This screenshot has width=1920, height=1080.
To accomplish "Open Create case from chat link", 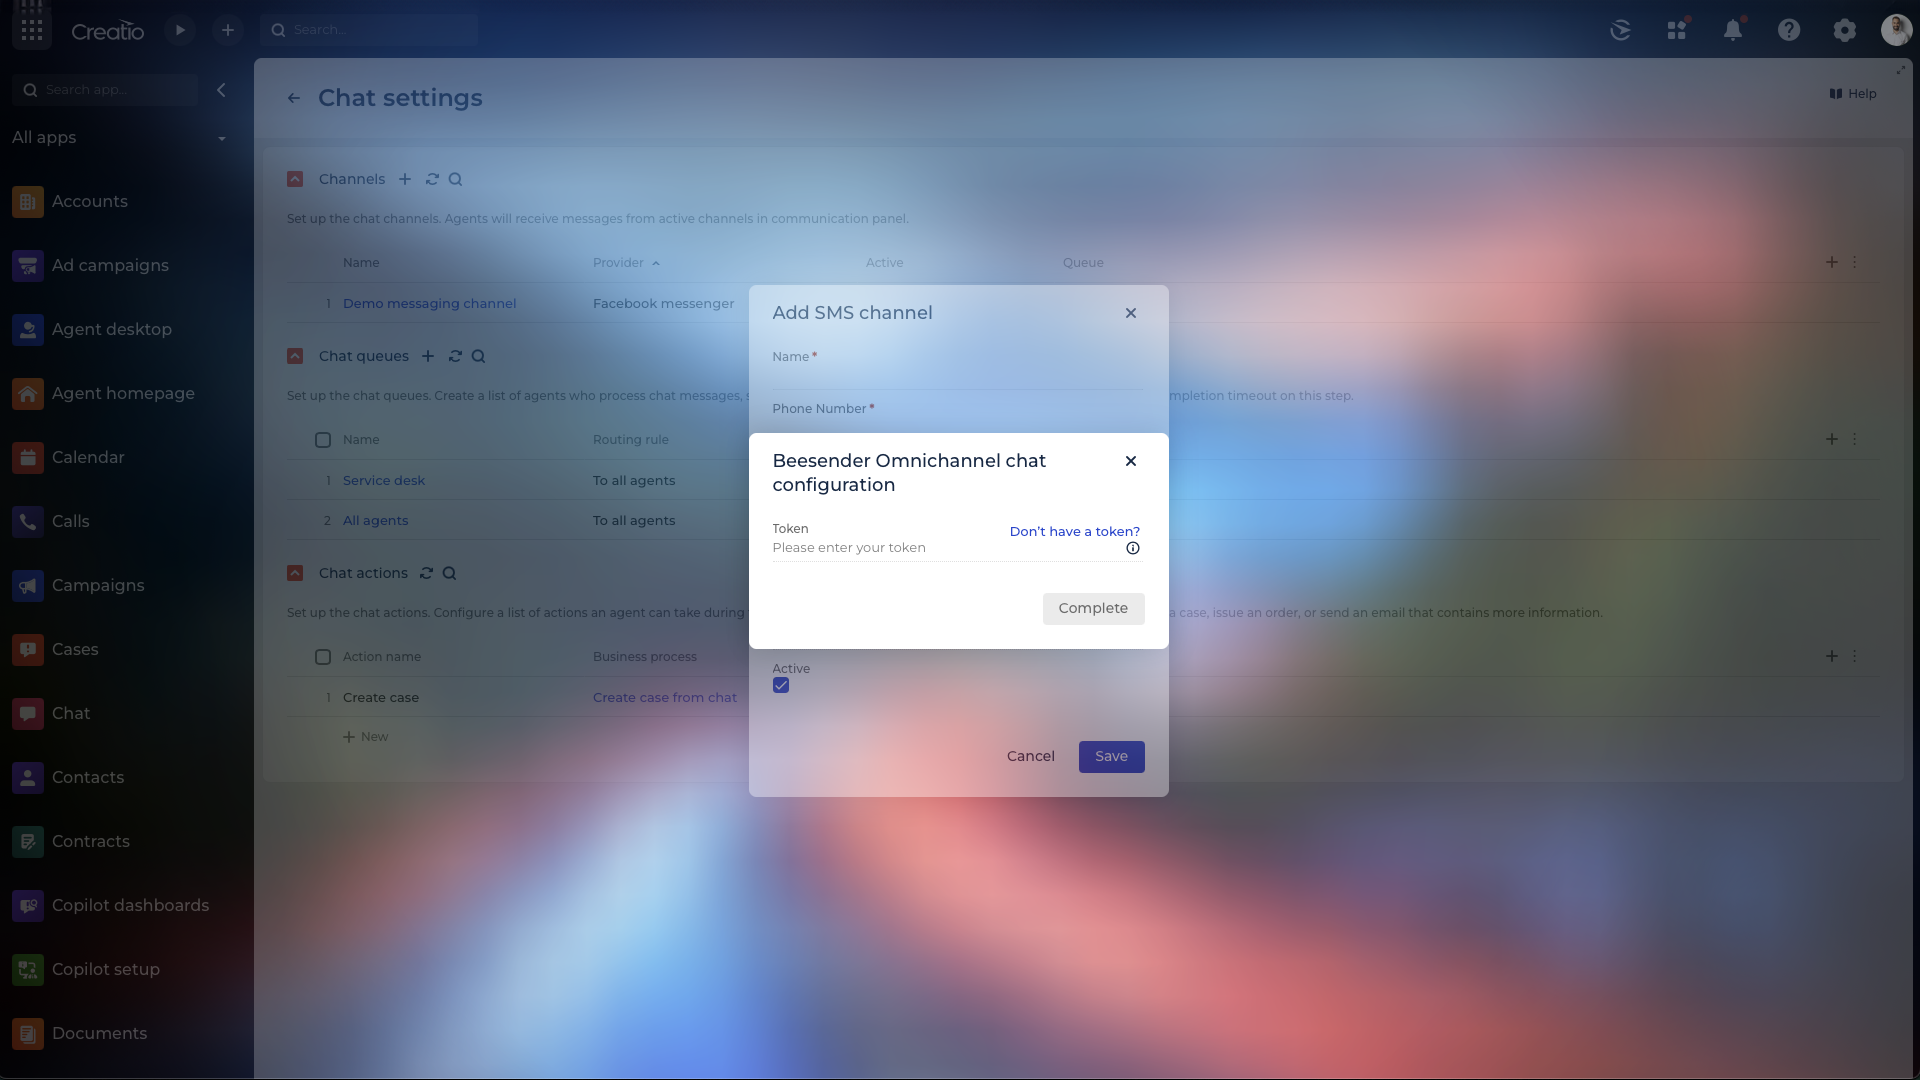I will (664, 698).
